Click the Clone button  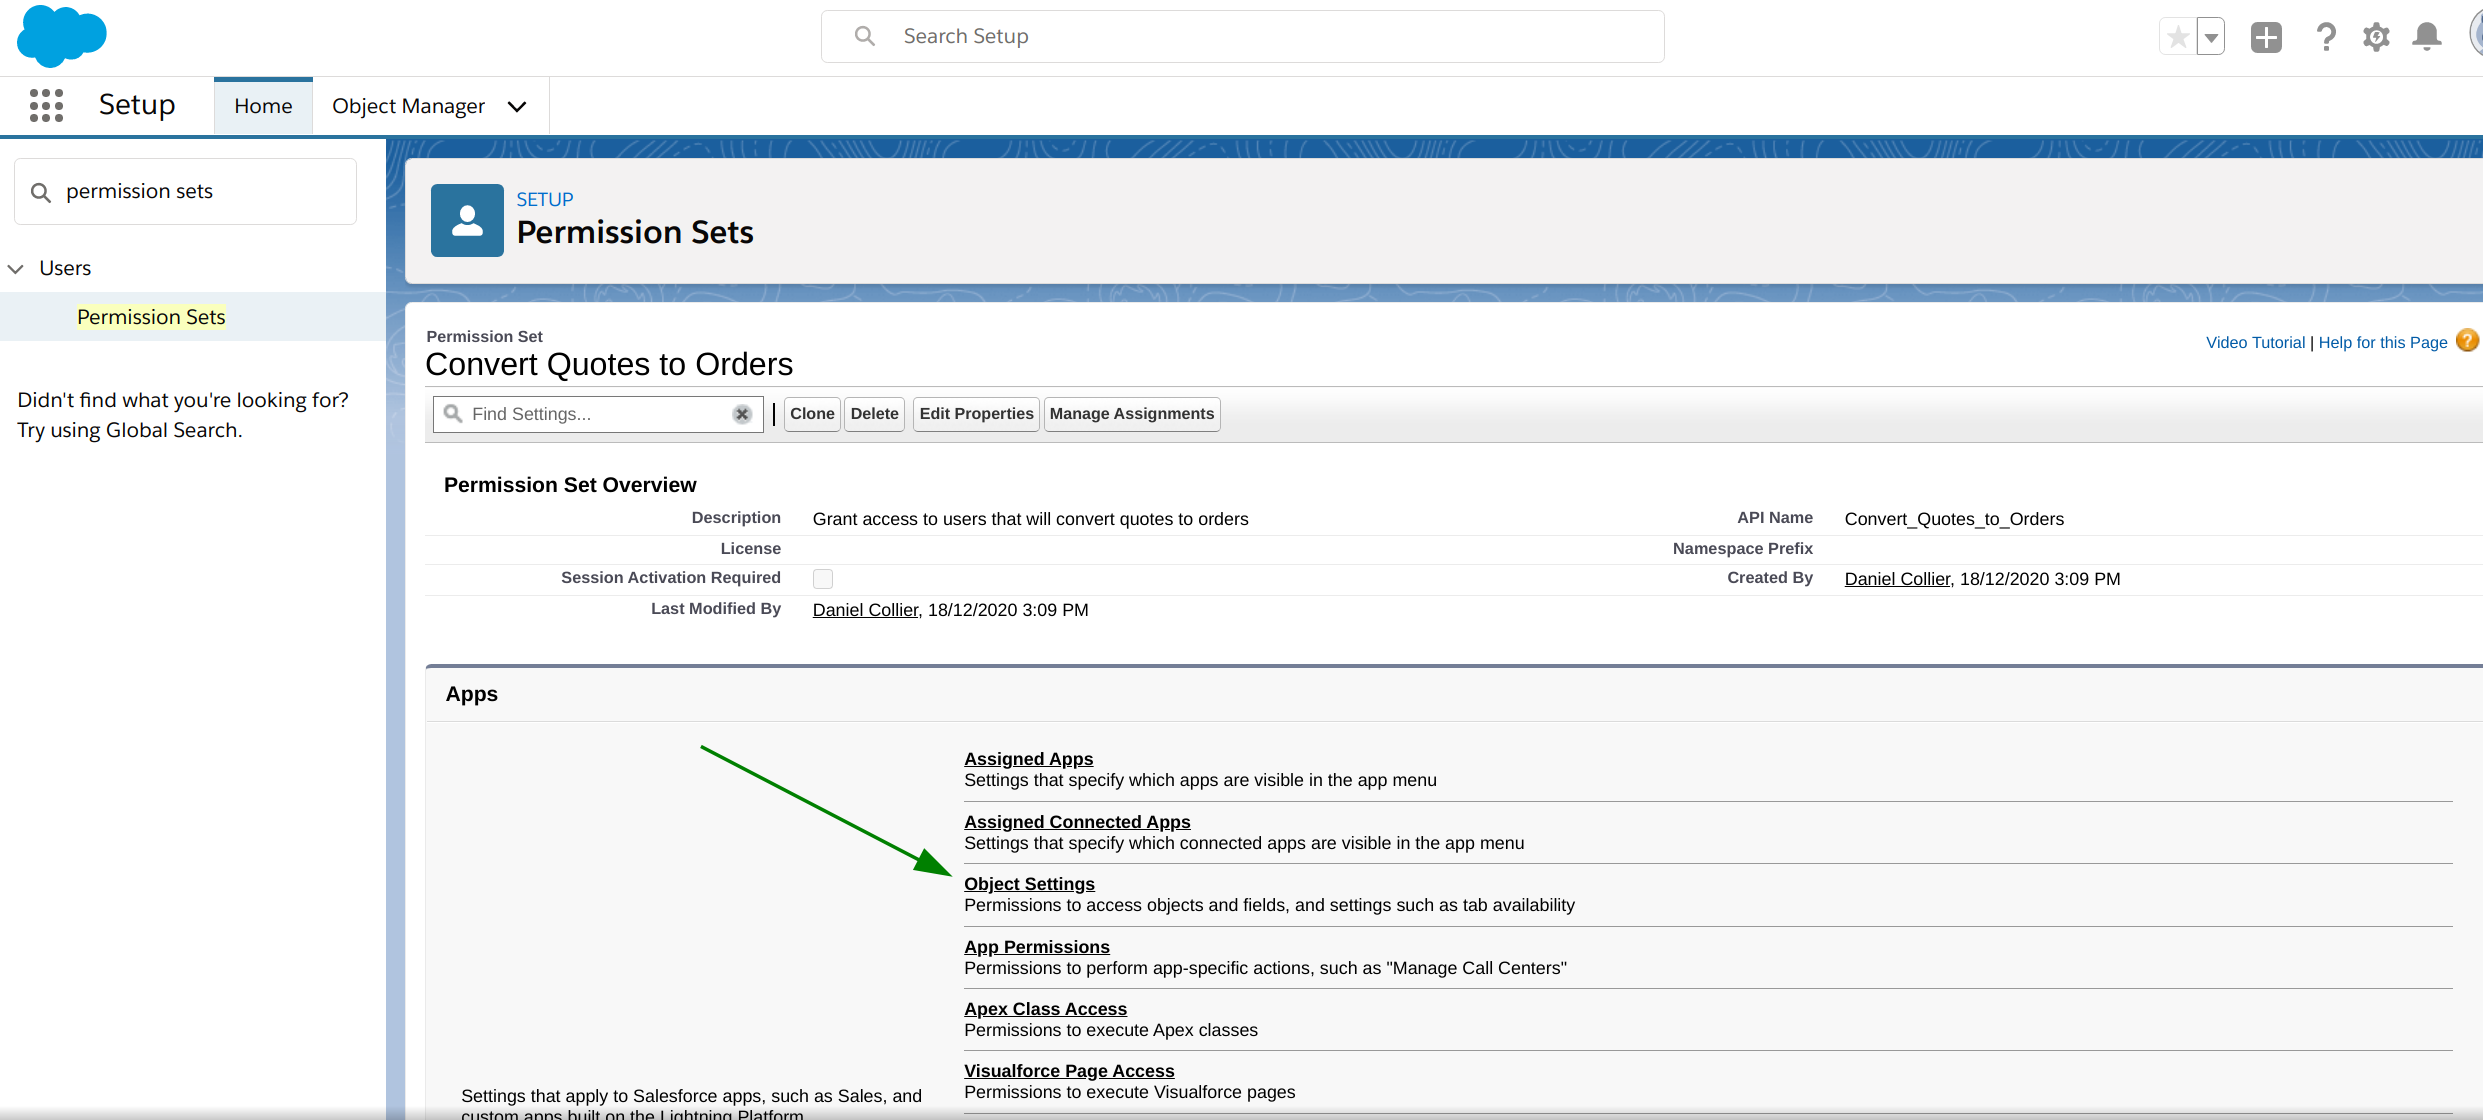coord(812,414)
